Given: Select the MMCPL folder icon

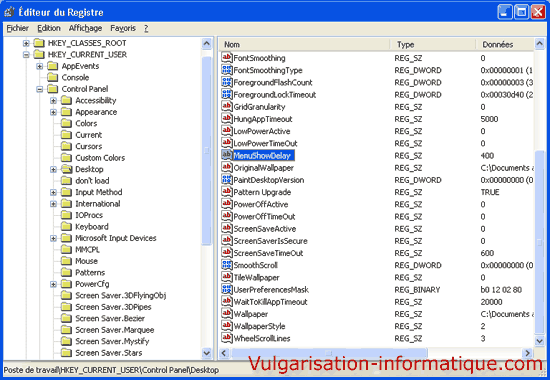Looking at the screenshot, I should click(x=66, y=249).
